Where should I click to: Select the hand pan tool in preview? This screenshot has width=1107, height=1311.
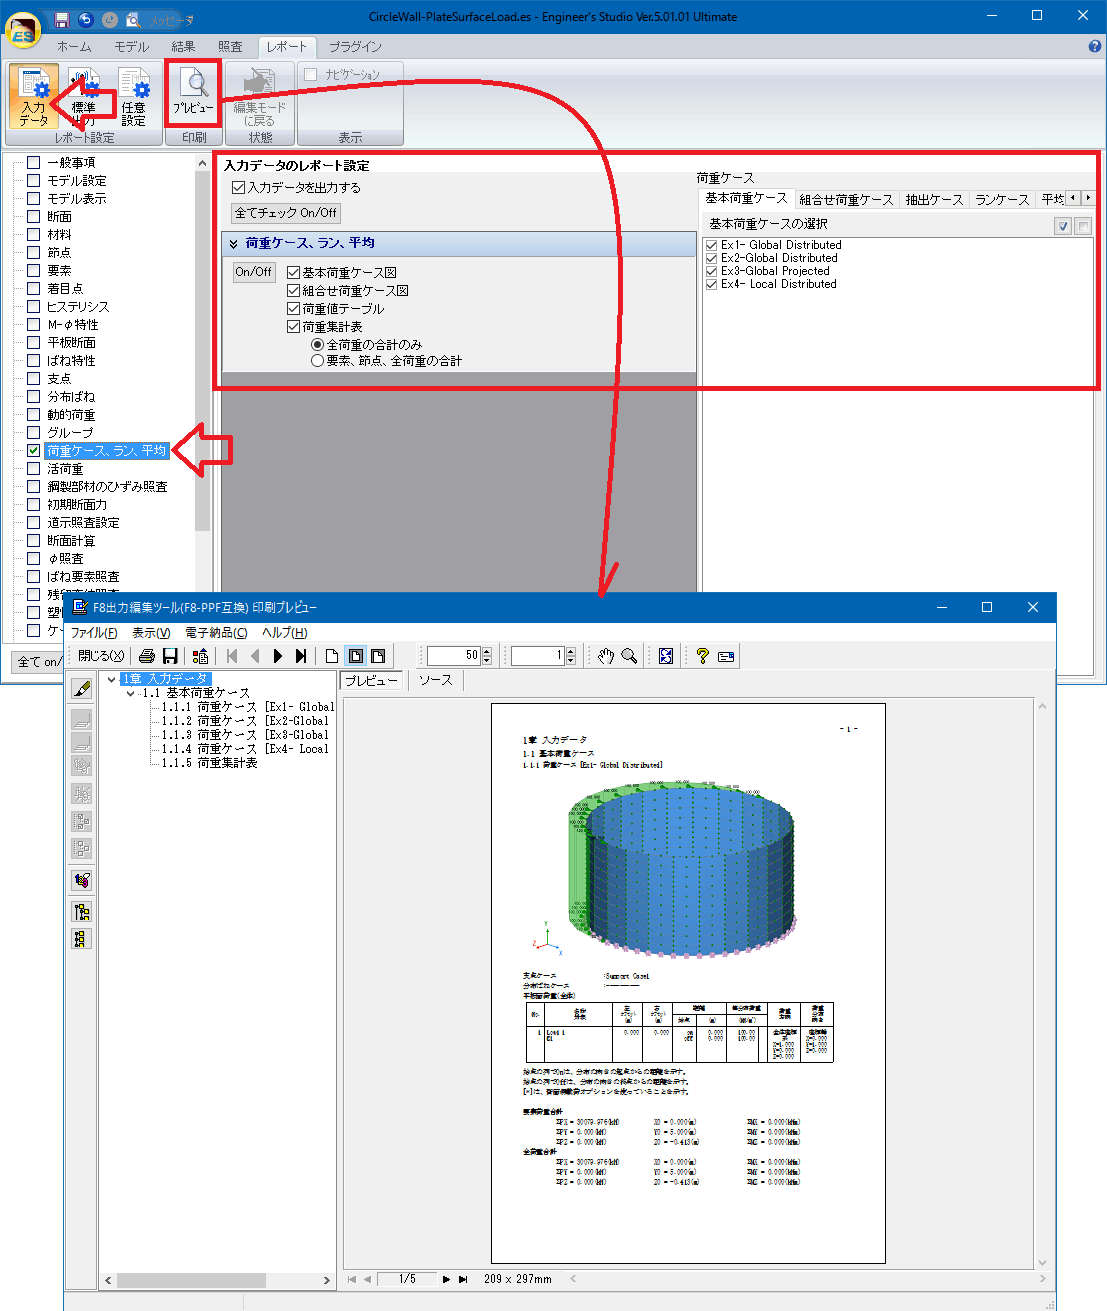point(606,656)
